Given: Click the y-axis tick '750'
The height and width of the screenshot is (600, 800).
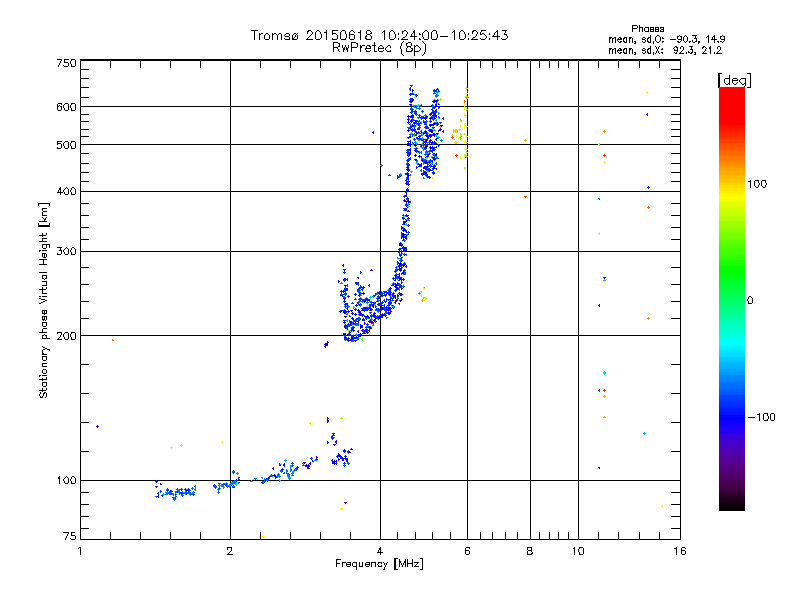Looking at the screenshot, I should 67,63.
